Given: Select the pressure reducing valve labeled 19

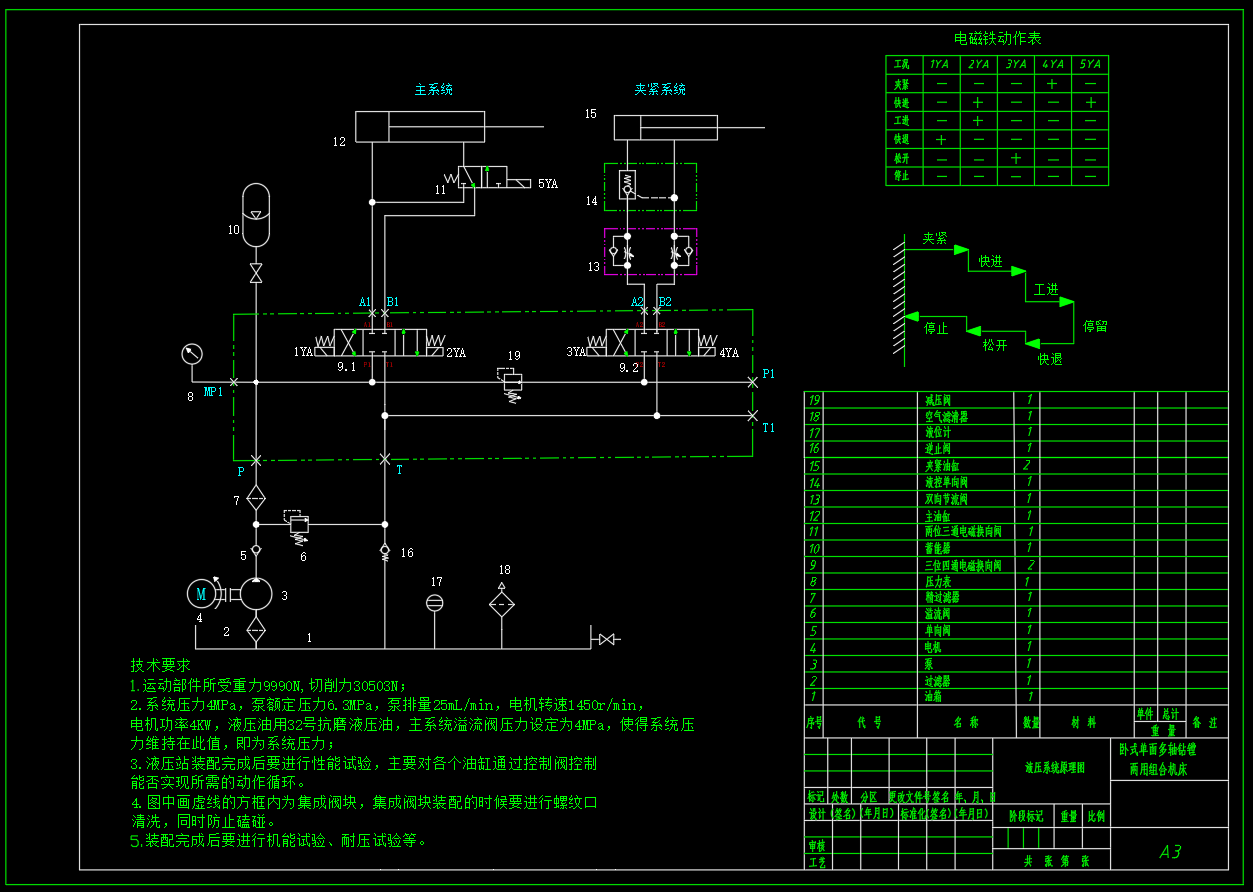Looking at the screenshot, I should [511, 384].
